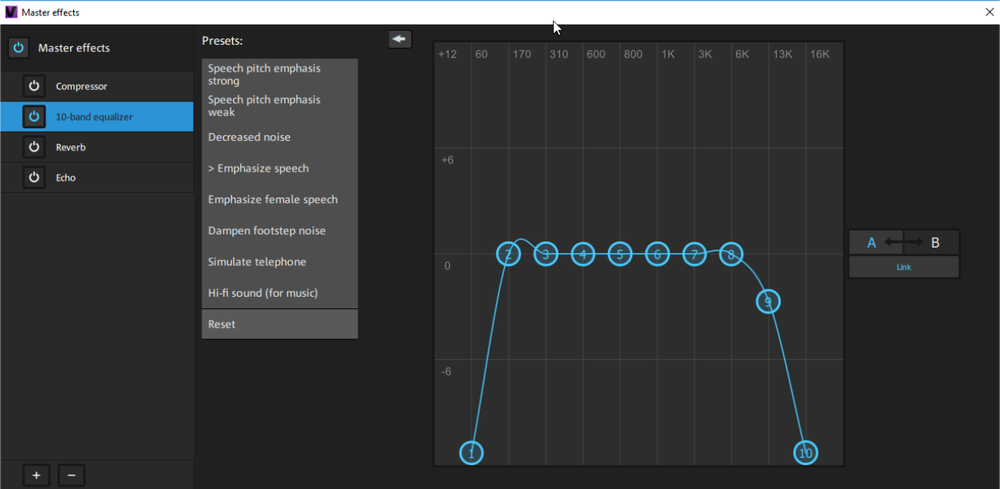
Task: Click the Link button
Action: (903, 267)
